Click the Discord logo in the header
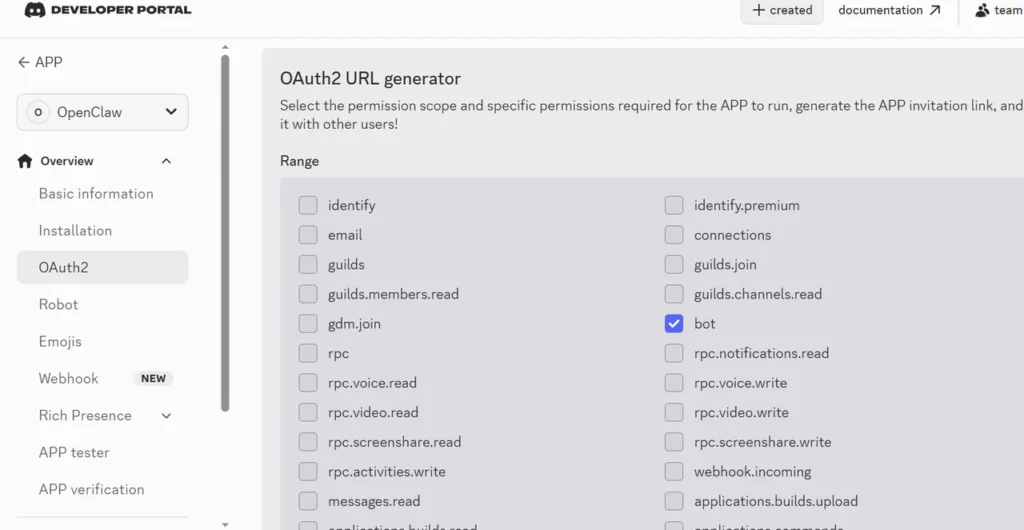The height and width of the screenshot is (530, 1024). click(x=34, y=10)
